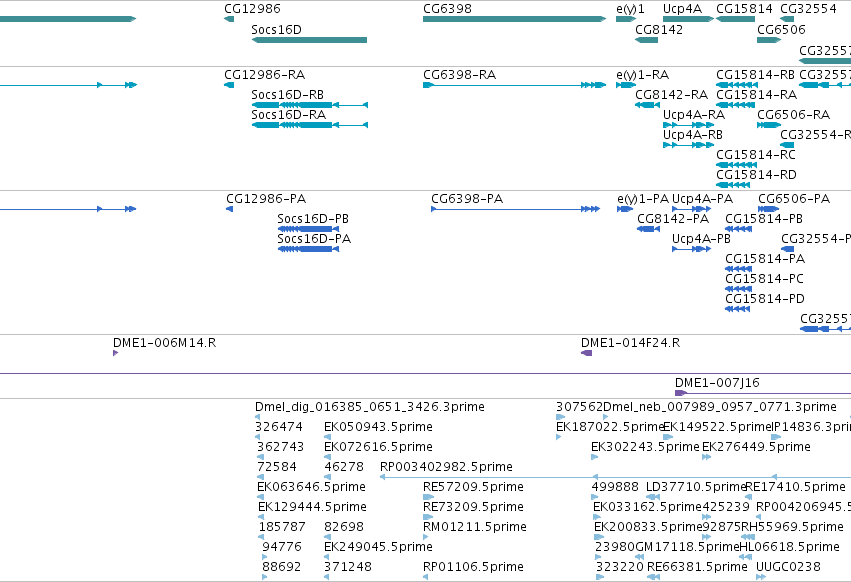Click the Socs16D-PB protein label
The height and width of the screenshot is (582, 851).
[313, 219]
